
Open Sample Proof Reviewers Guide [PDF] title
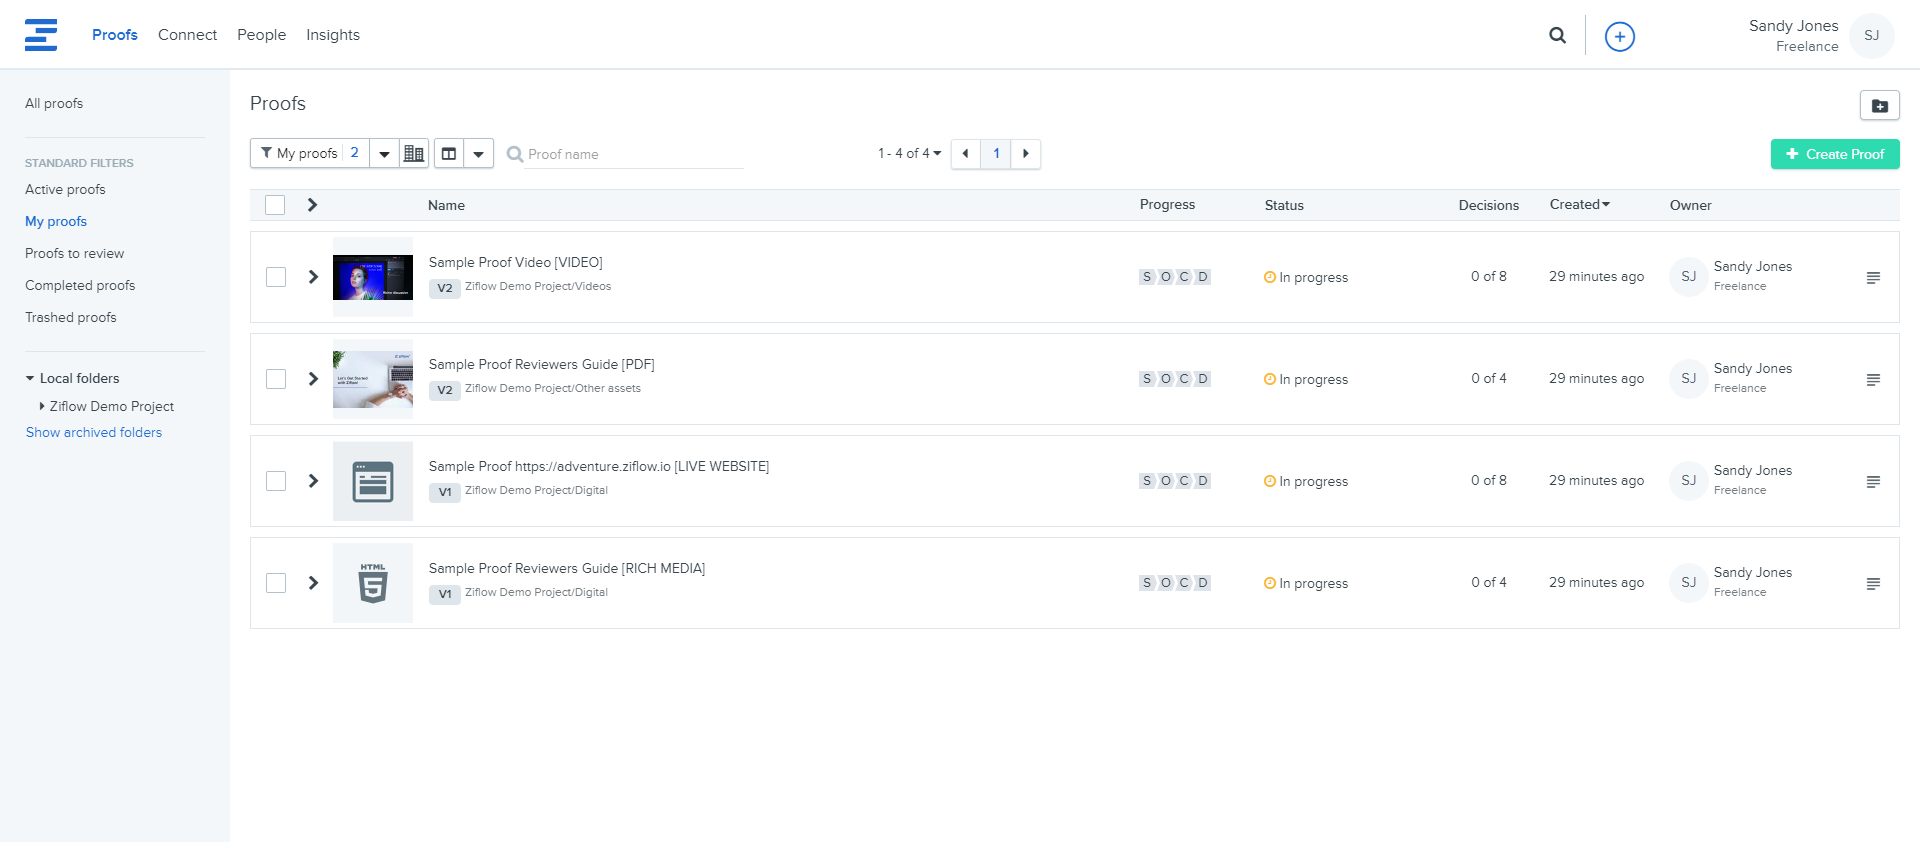click(542, 364)
